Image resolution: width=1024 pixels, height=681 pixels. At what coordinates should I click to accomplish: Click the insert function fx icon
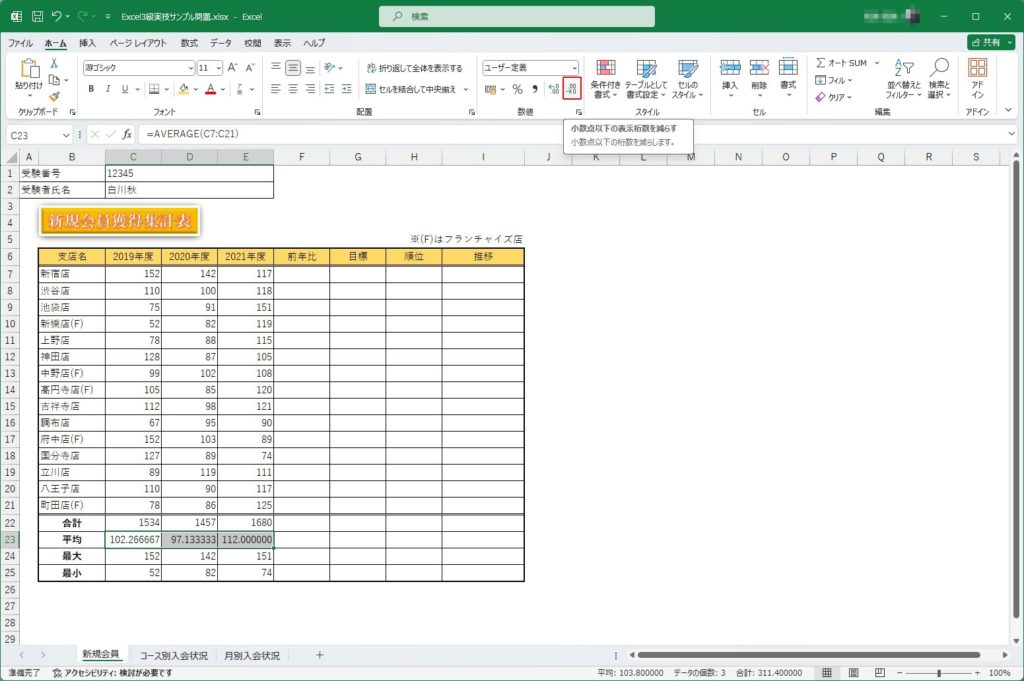coord(127,134)
